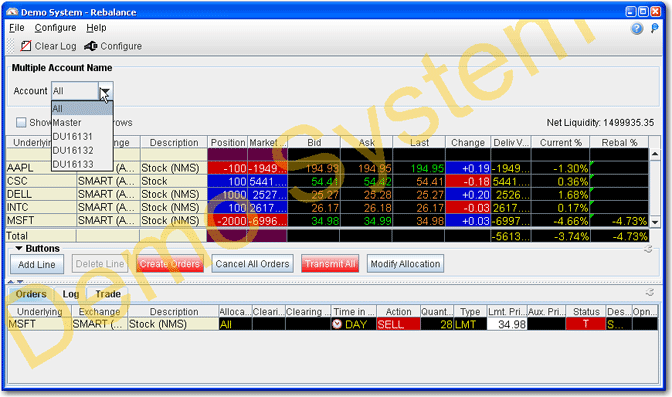Click the Clear Log toolbar icon
672x397 pixels.
26,46
